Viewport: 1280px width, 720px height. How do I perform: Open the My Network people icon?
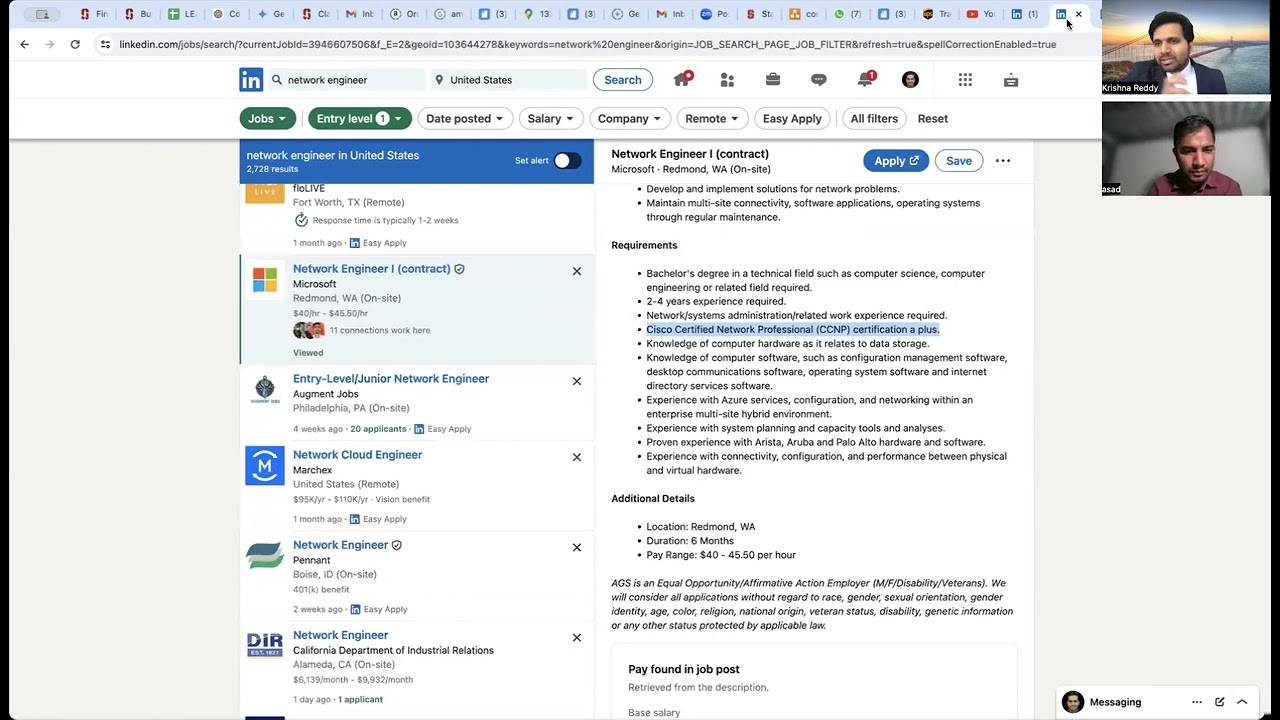(x=727, y=80)
